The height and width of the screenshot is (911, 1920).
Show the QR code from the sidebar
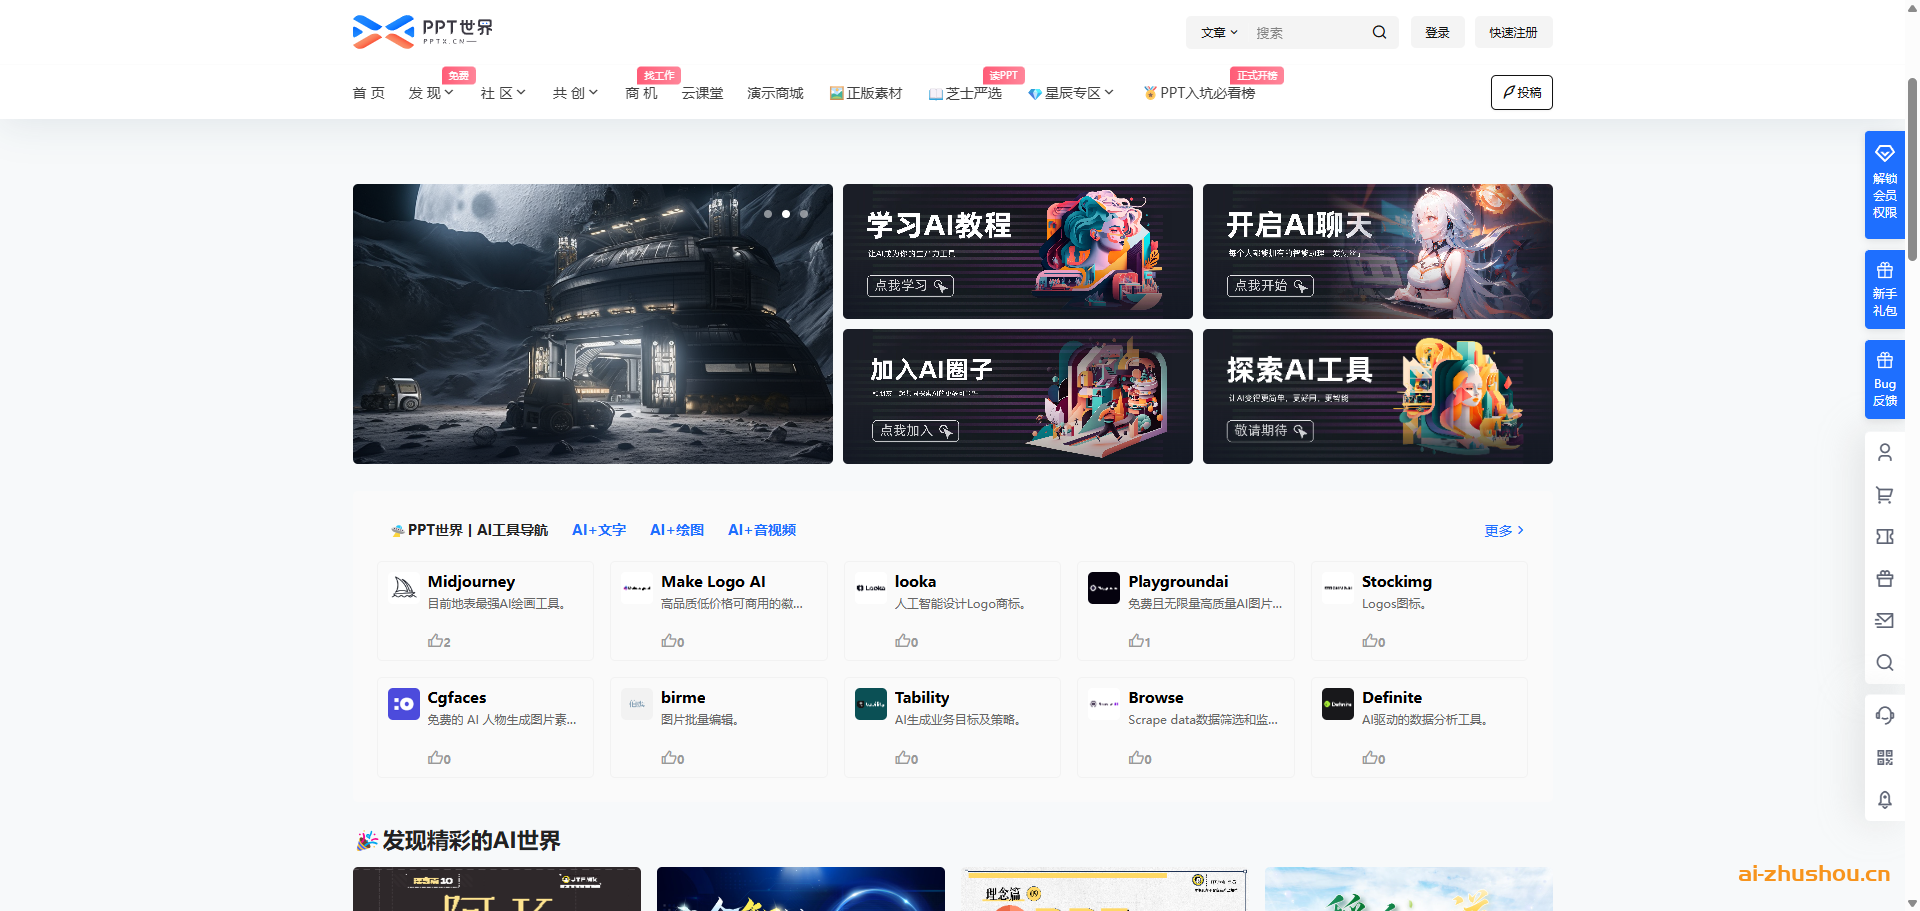click(x=1885, y=757)
